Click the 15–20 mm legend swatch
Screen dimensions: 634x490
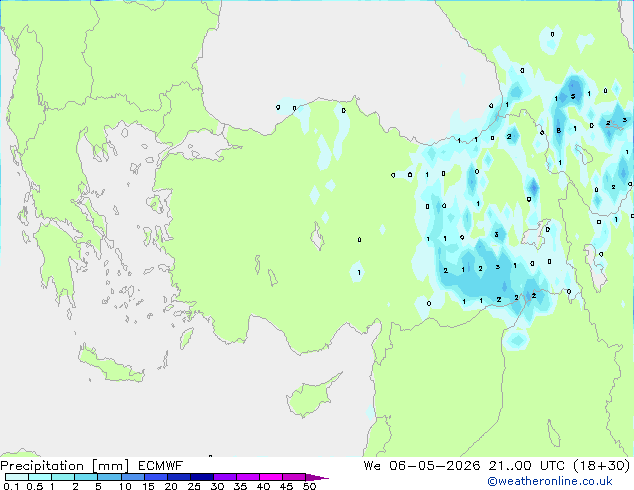[x=155, y=477]
